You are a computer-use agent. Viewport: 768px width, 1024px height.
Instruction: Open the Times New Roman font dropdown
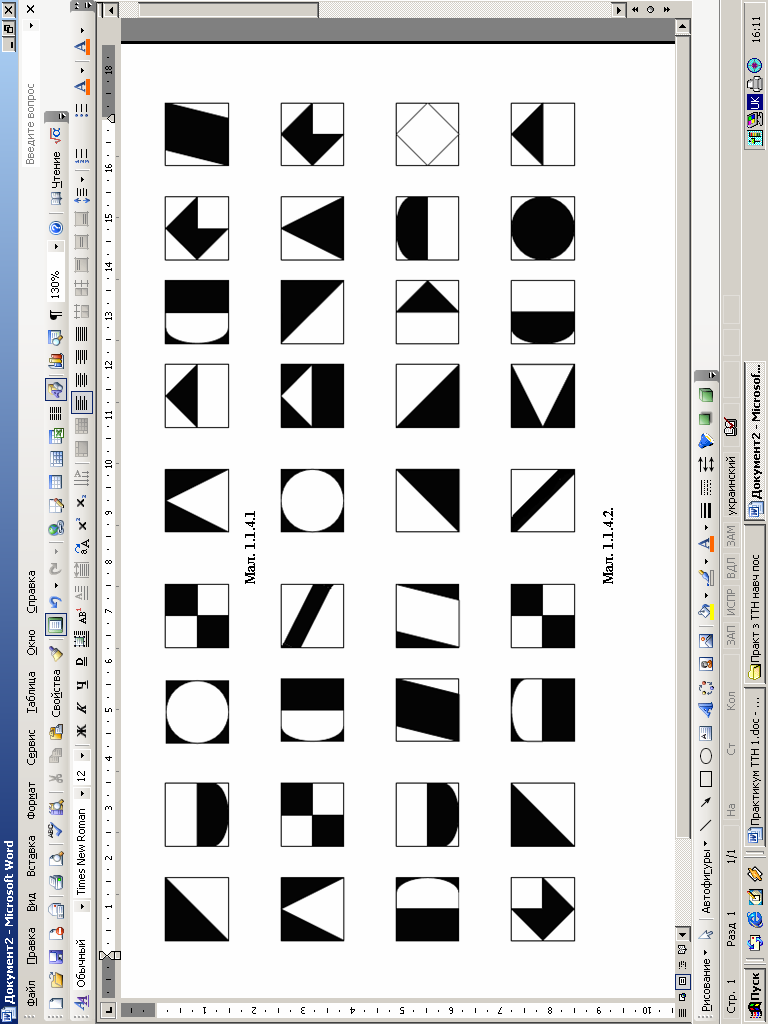(82, 794)
